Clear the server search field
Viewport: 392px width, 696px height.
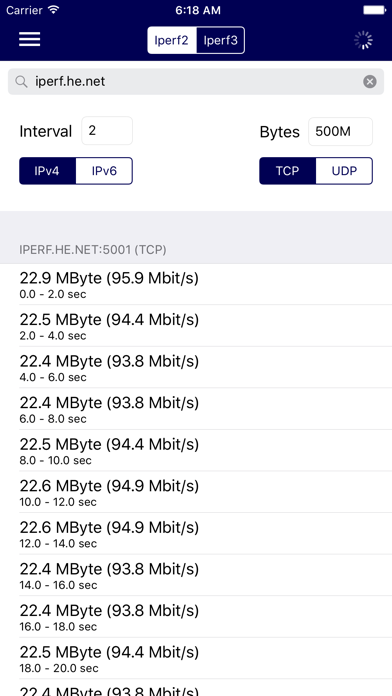pyautogui.click(x=370, y=82)
